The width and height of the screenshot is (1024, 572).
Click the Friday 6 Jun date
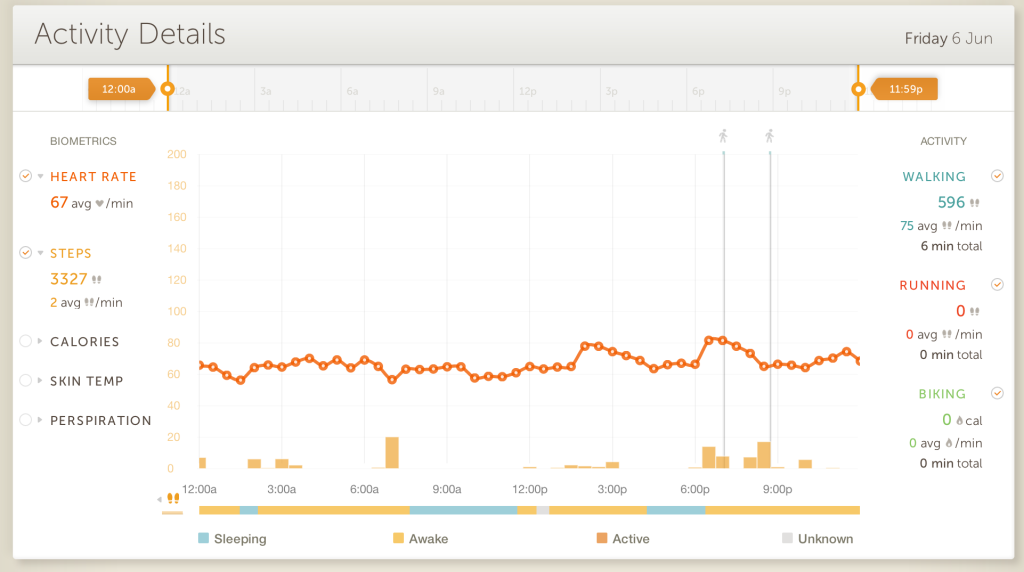point(948,39)
